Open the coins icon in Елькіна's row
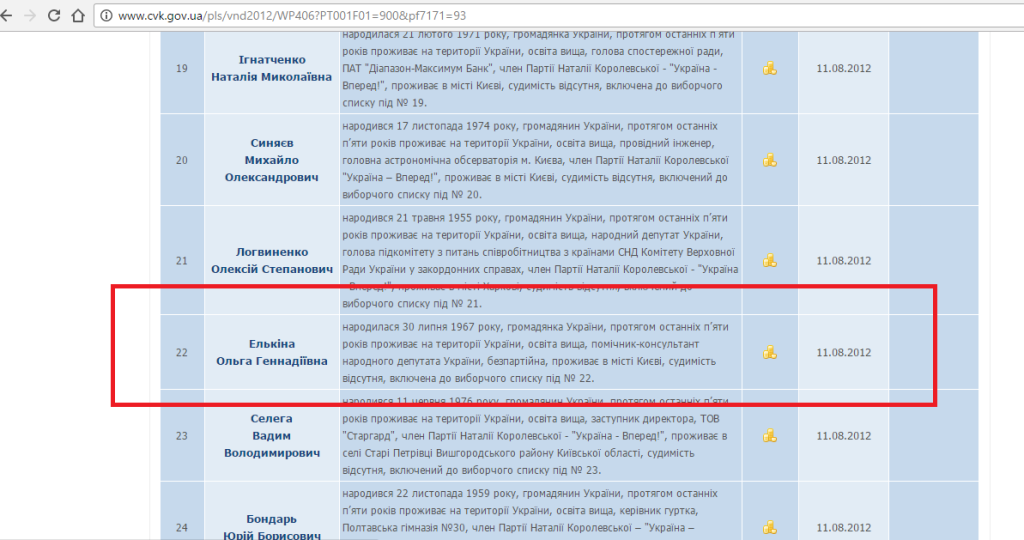 click(770, 353)
